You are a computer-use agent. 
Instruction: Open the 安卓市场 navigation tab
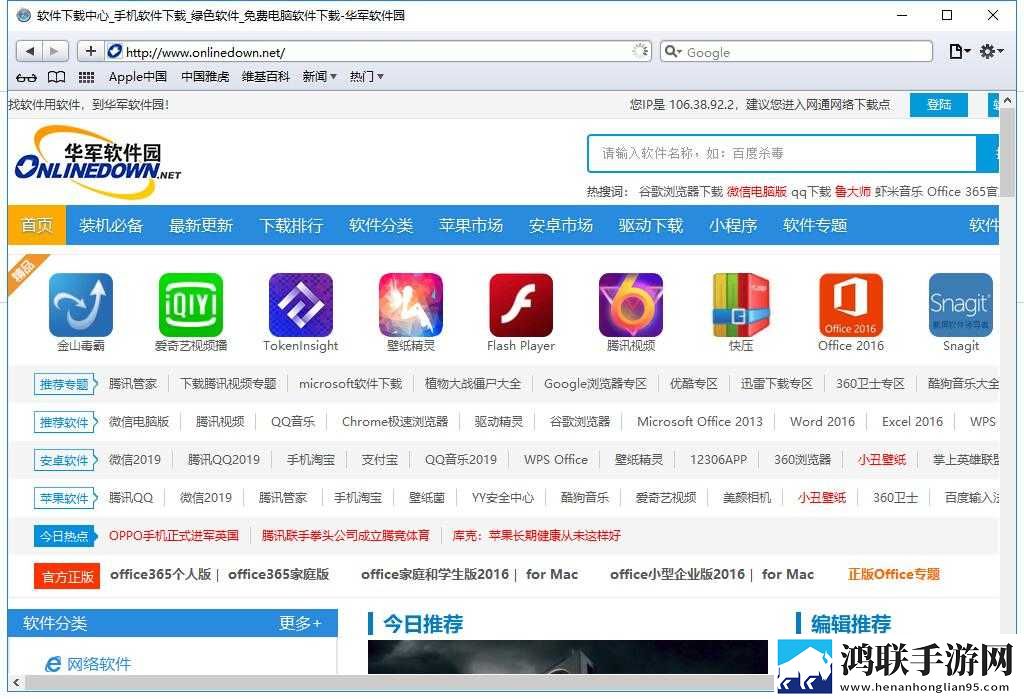point(561,225)
